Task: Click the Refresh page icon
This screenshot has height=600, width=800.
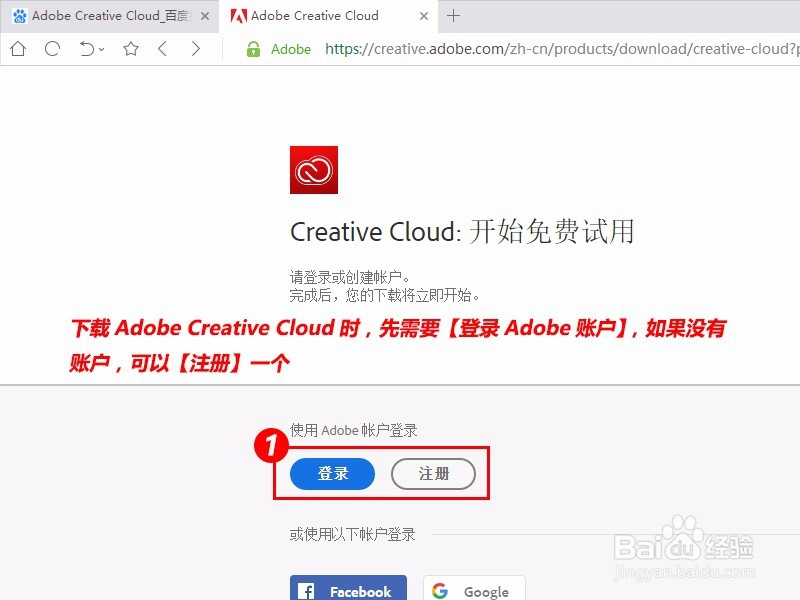Action: click(51, 48)
